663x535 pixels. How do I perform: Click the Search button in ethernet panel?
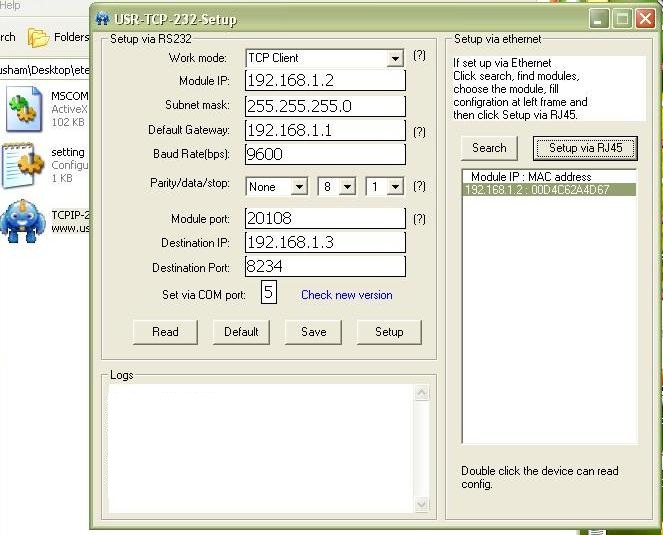point(489,148)
